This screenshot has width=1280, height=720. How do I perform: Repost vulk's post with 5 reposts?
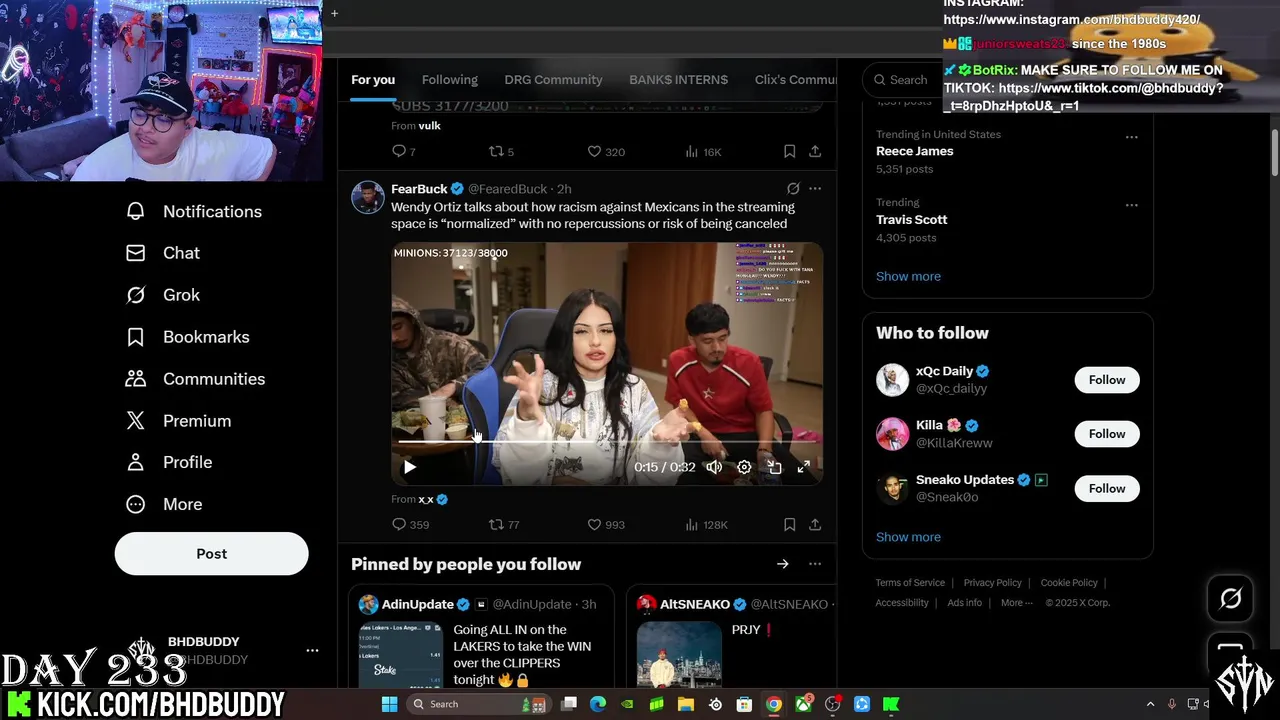pos(500,151)
